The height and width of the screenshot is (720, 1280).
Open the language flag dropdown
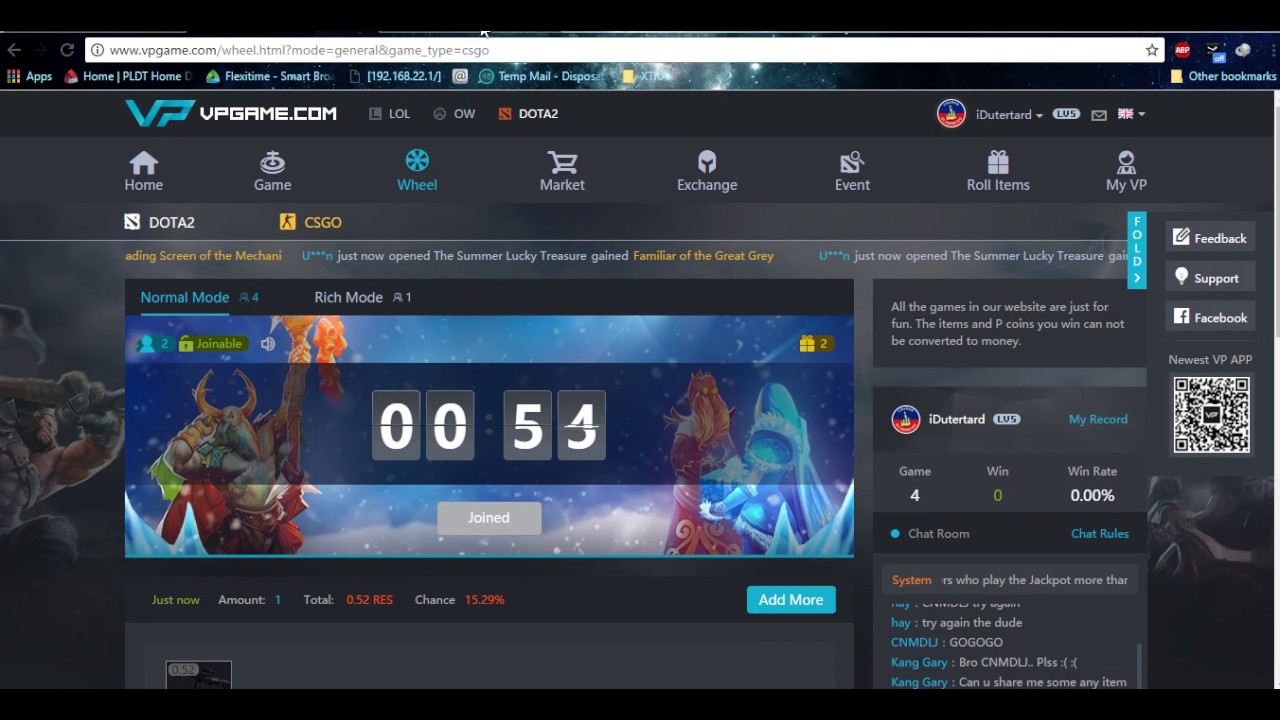[x=1131, y=114]
